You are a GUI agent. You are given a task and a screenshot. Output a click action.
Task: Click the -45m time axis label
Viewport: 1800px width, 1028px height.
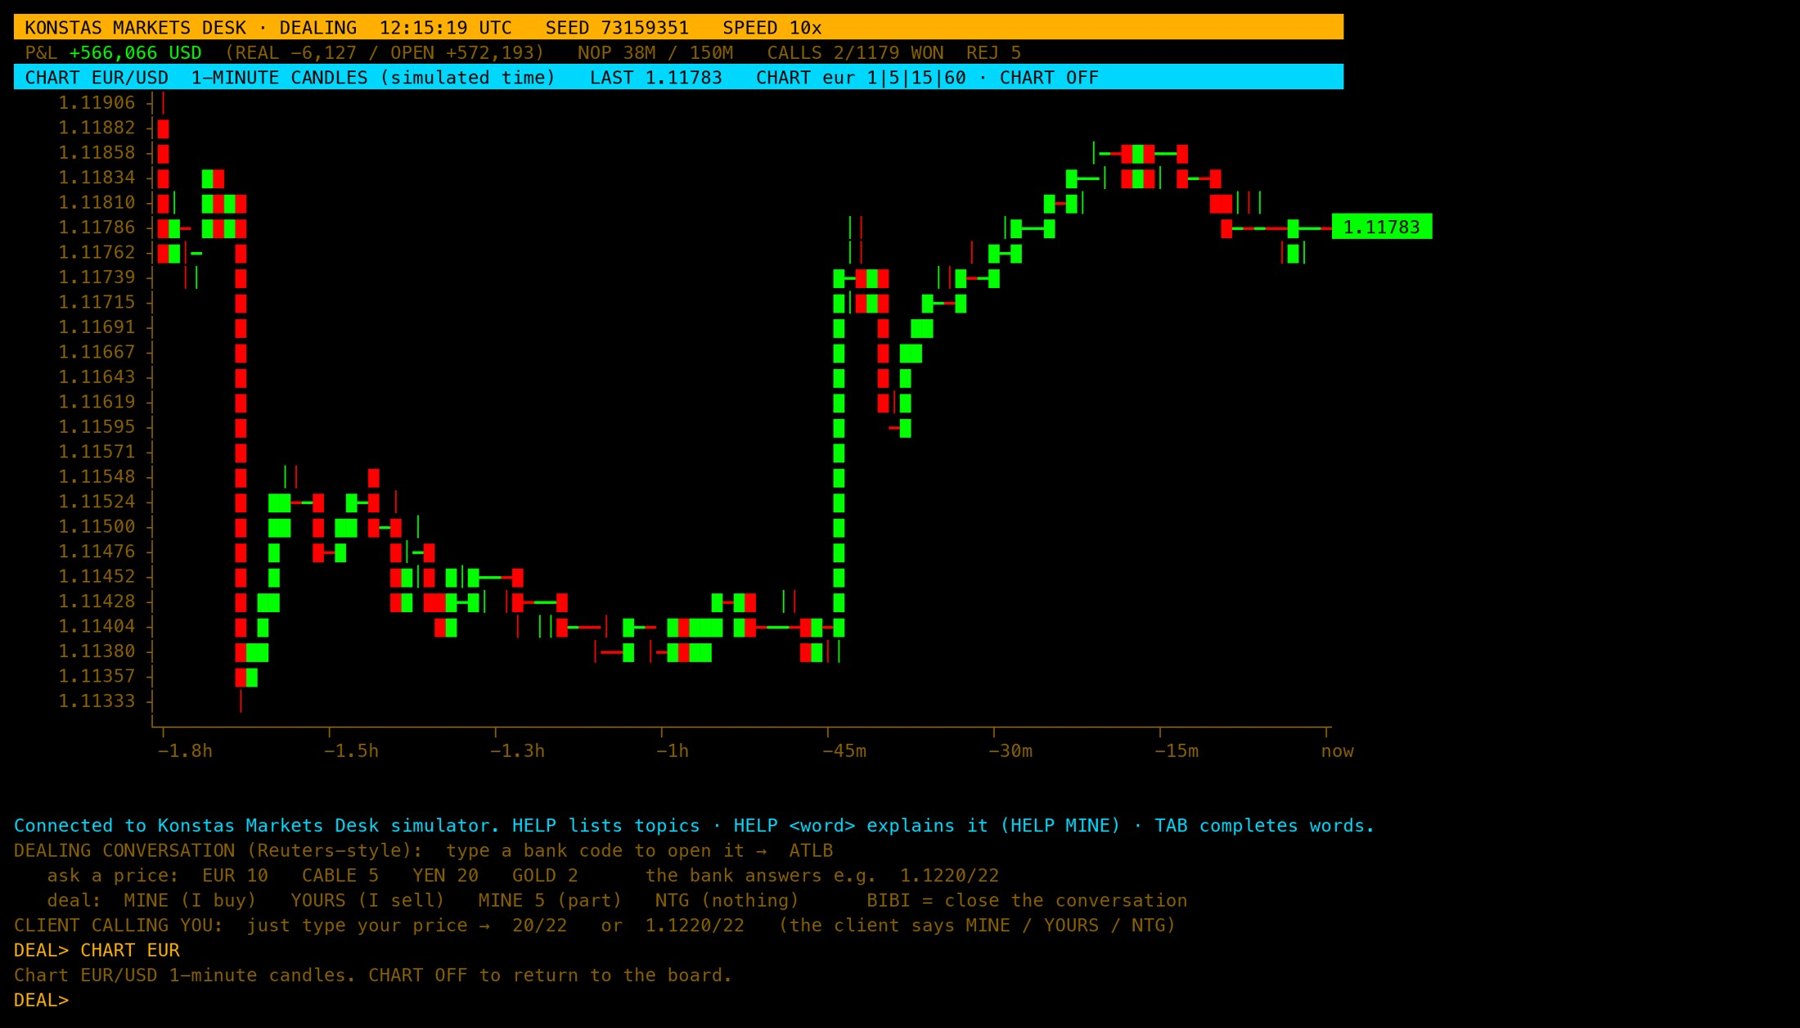point(845,751)
